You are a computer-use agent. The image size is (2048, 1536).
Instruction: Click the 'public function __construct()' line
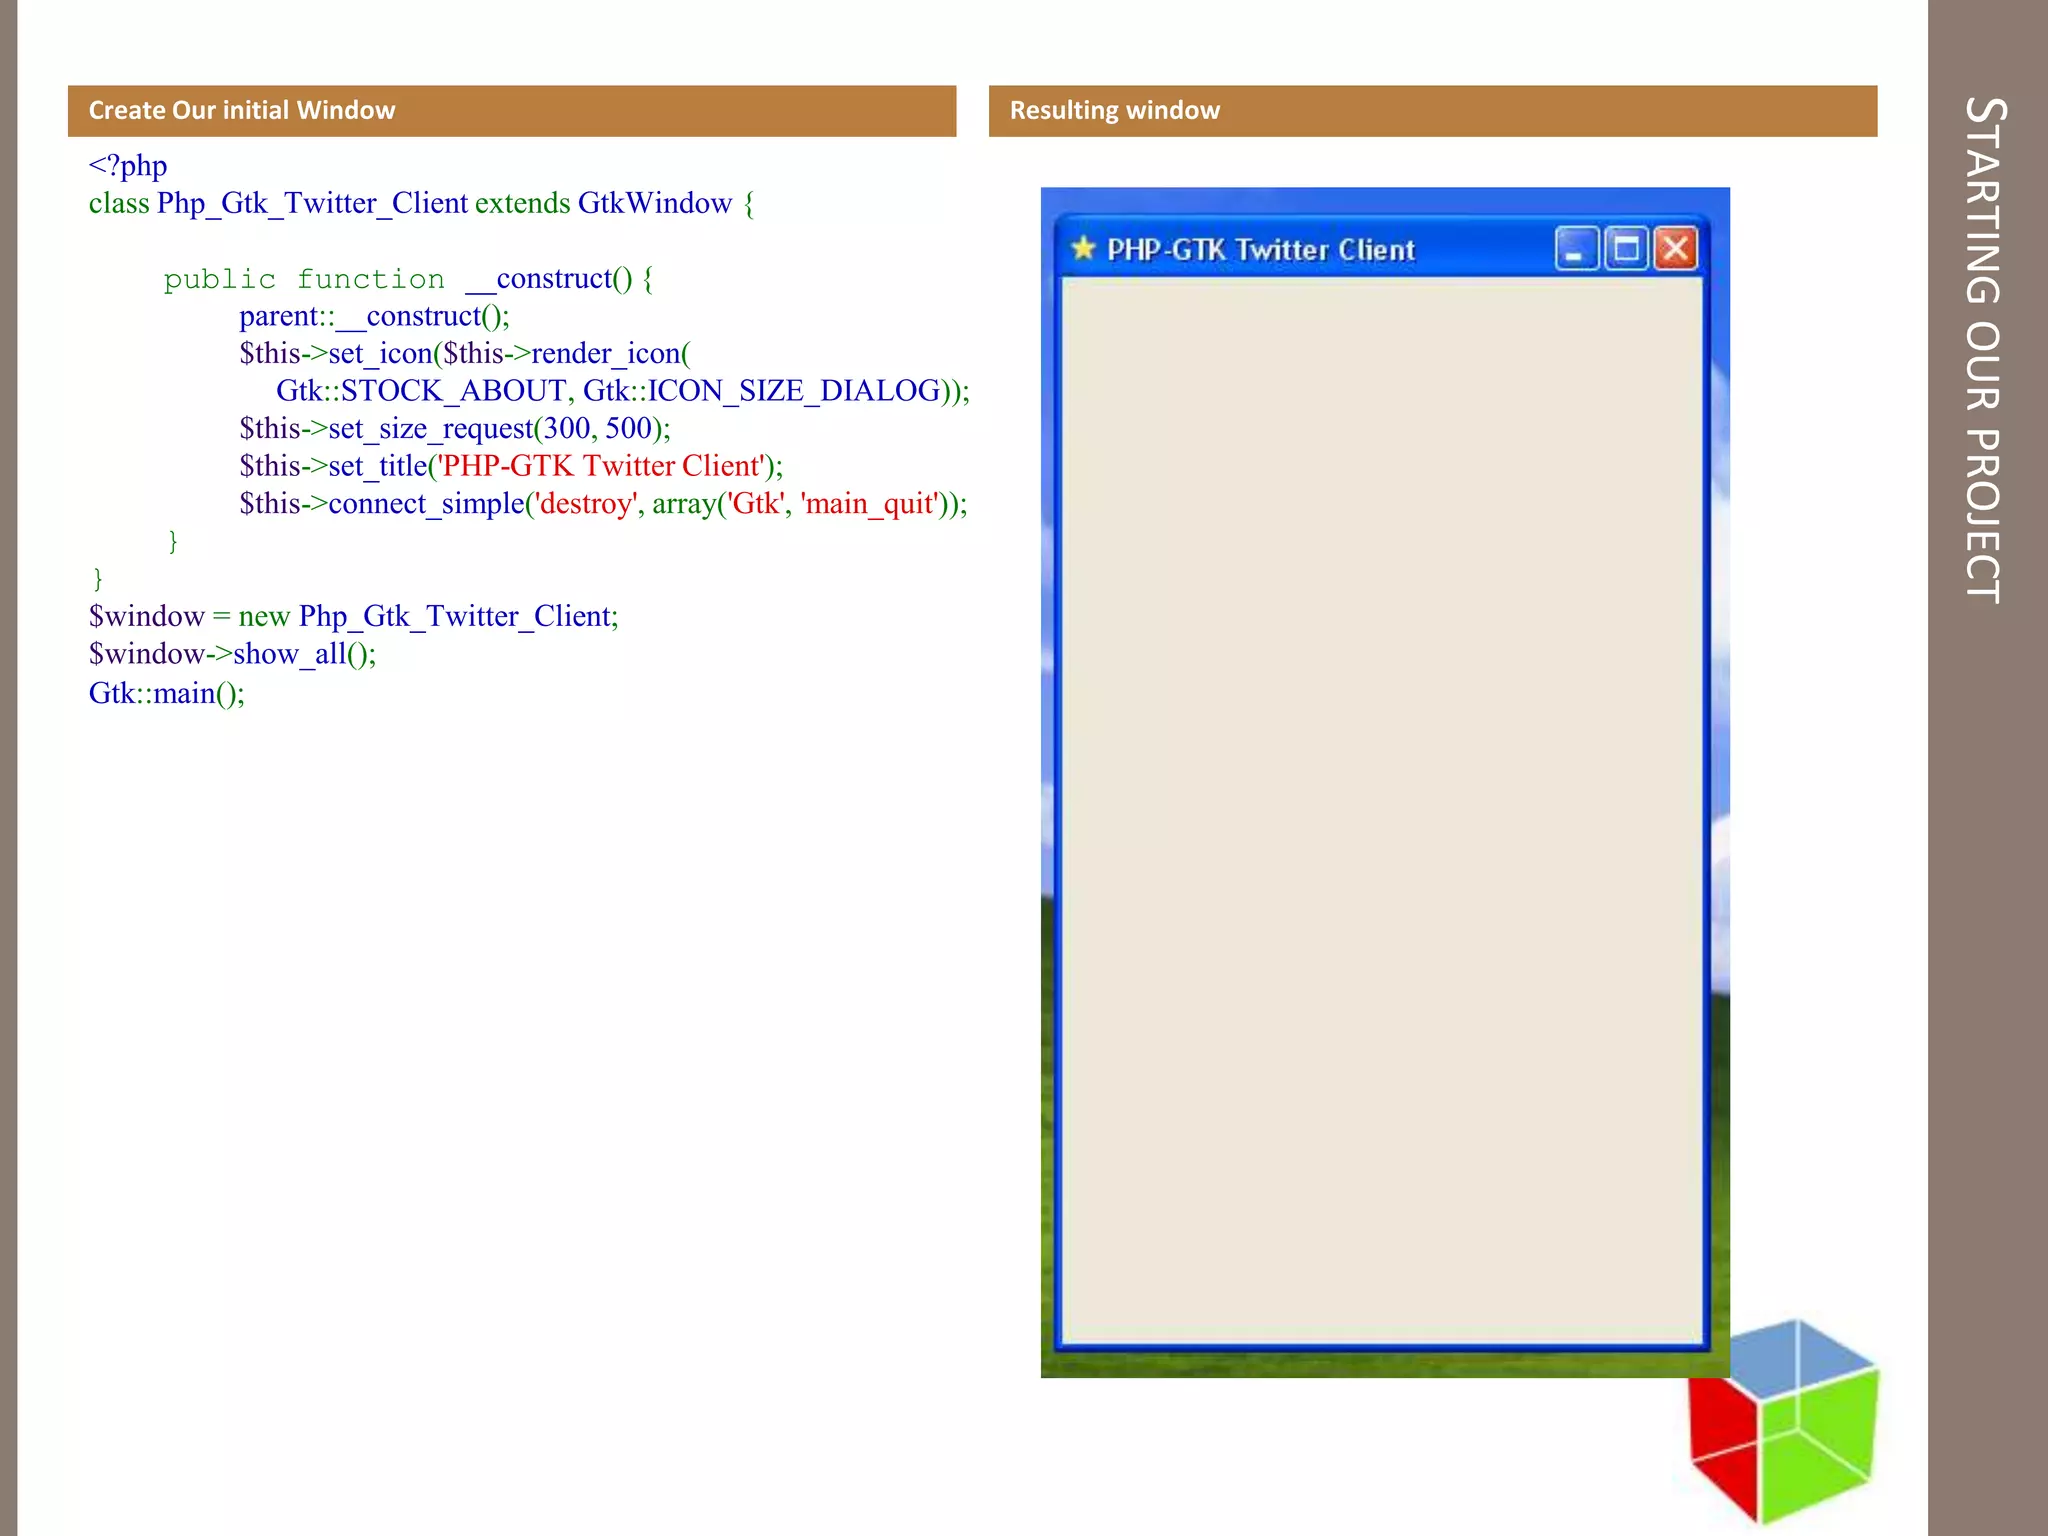408,279
